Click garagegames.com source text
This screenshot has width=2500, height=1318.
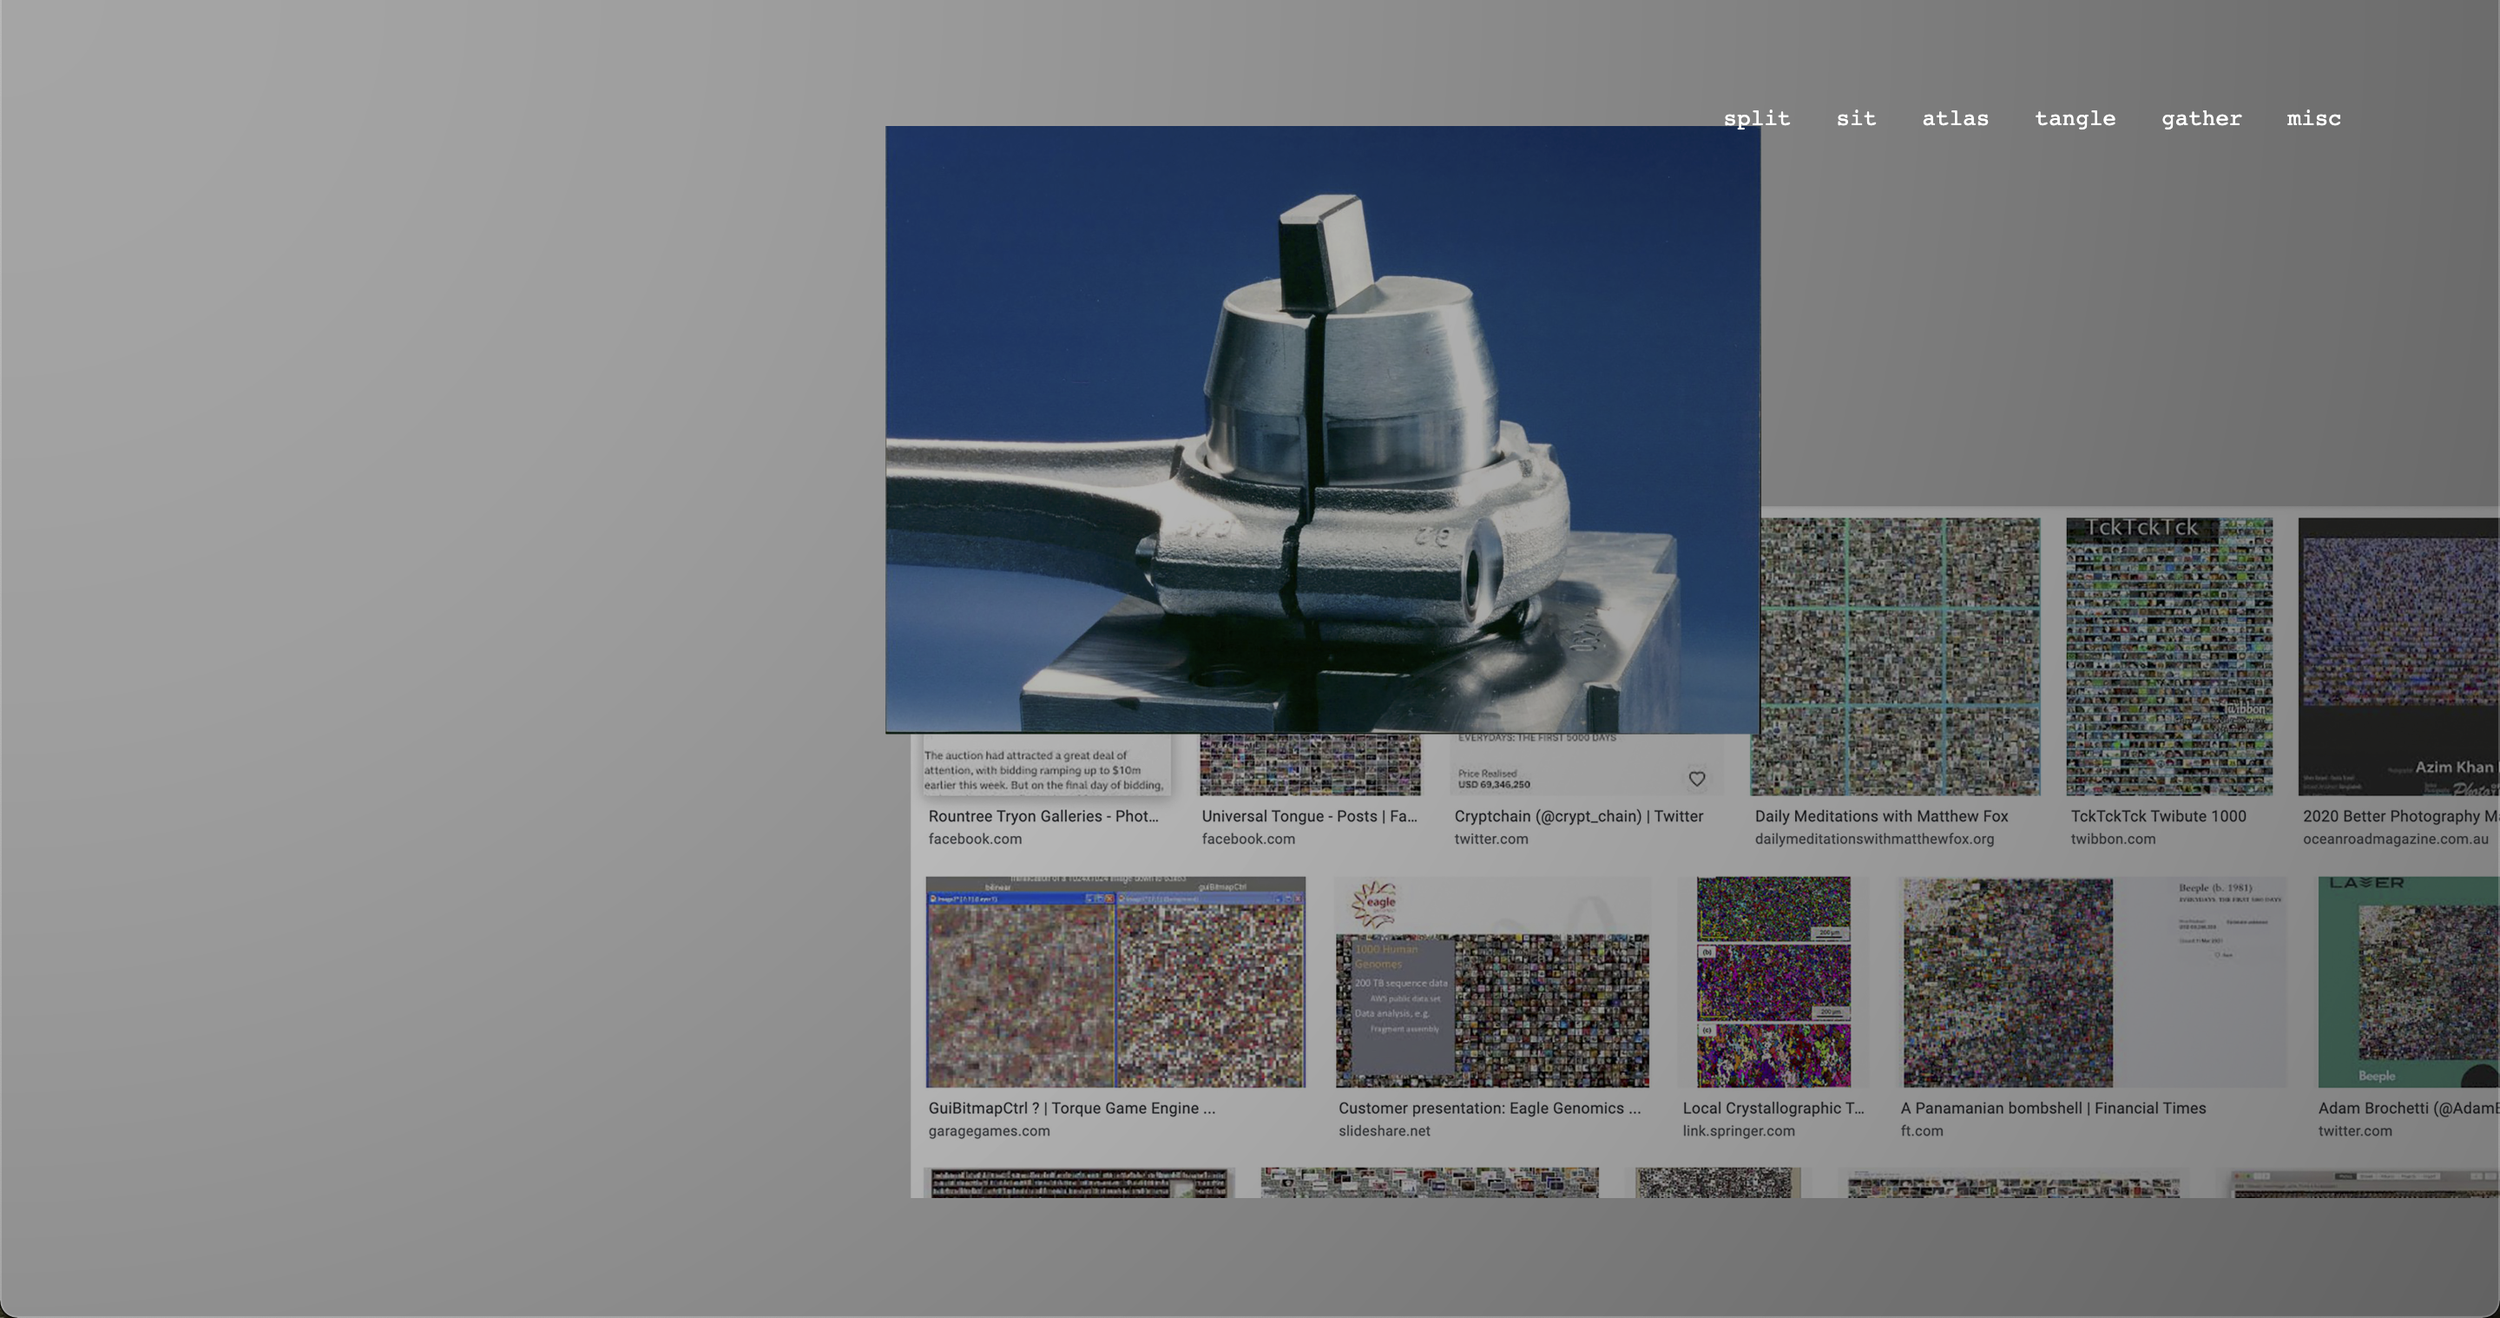pos(989,1131)
